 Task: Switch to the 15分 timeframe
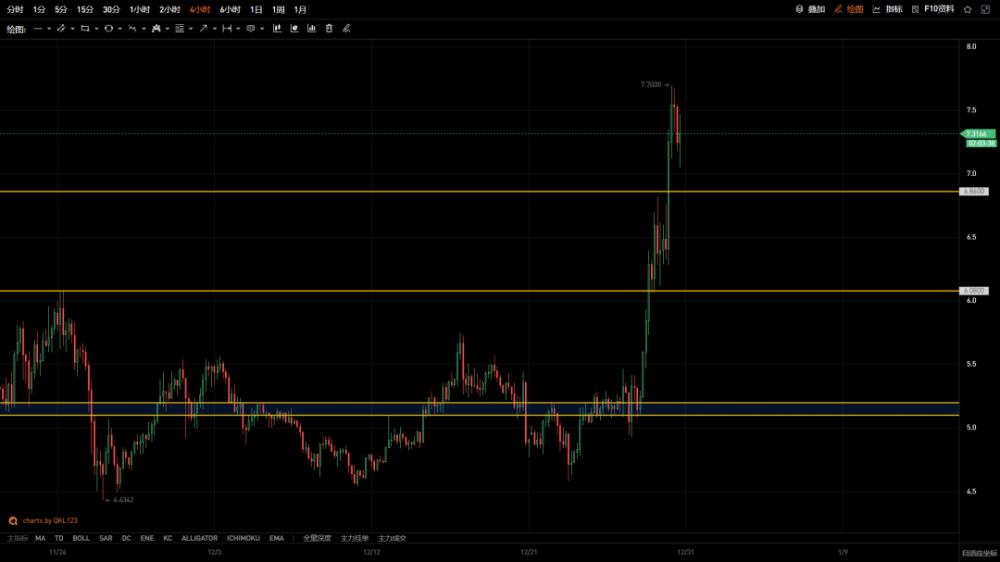point(85,10)
